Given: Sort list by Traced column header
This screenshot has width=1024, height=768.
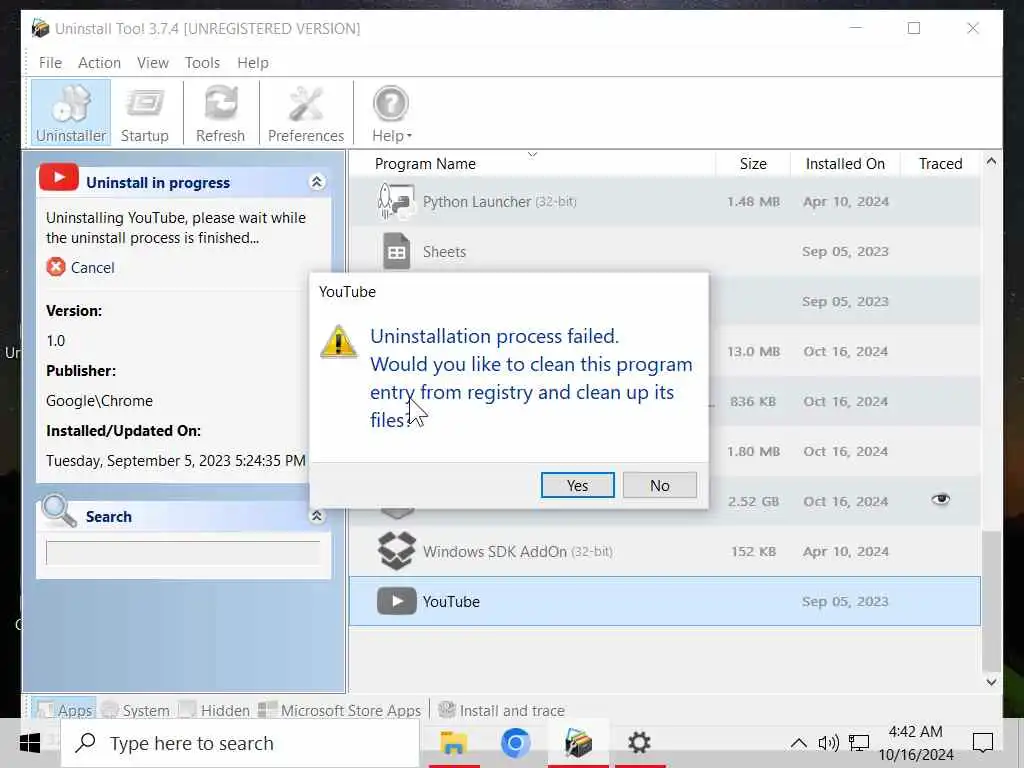Looking at the screenshot, I should point(940,164).
